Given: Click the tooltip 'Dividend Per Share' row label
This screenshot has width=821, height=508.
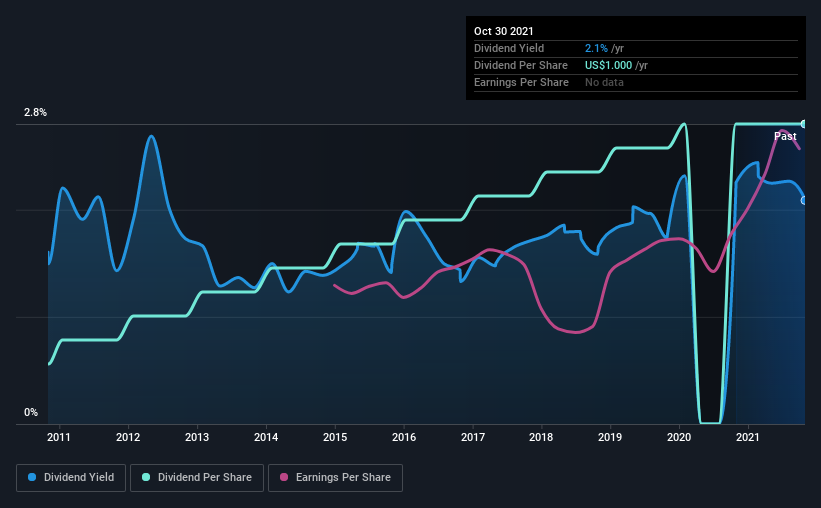Looking at the screenshot, I should tap(520, 65).
